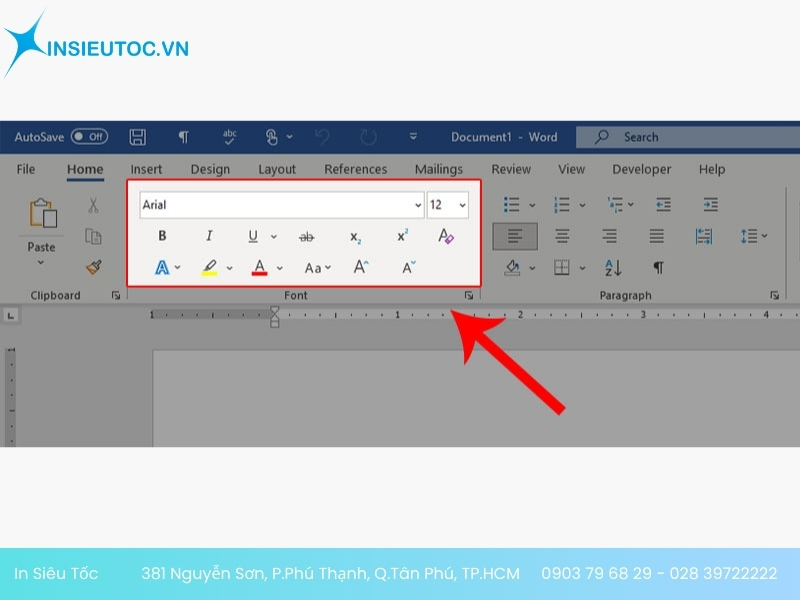Toggle Bold formatting
This screenshot has height=600, width=800.
point(162,236)
